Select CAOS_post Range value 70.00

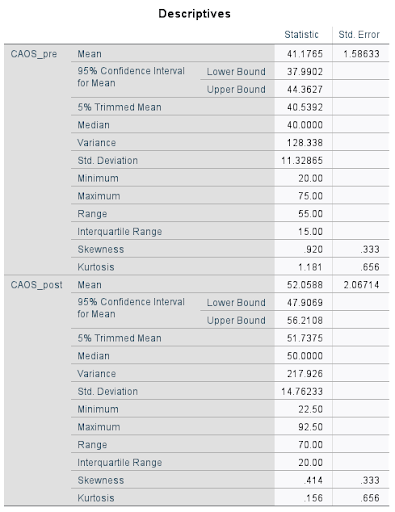310,445
